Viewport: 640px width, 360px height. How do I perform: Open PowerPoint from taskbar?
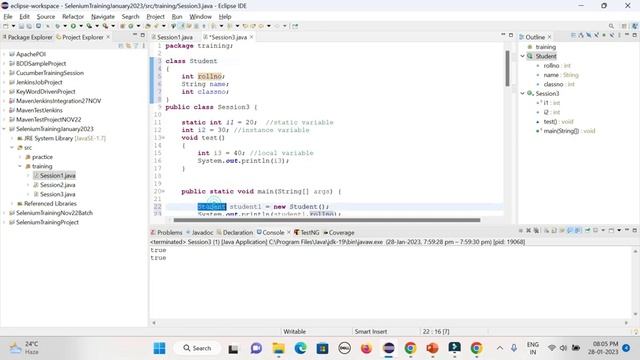coord(432,348)
